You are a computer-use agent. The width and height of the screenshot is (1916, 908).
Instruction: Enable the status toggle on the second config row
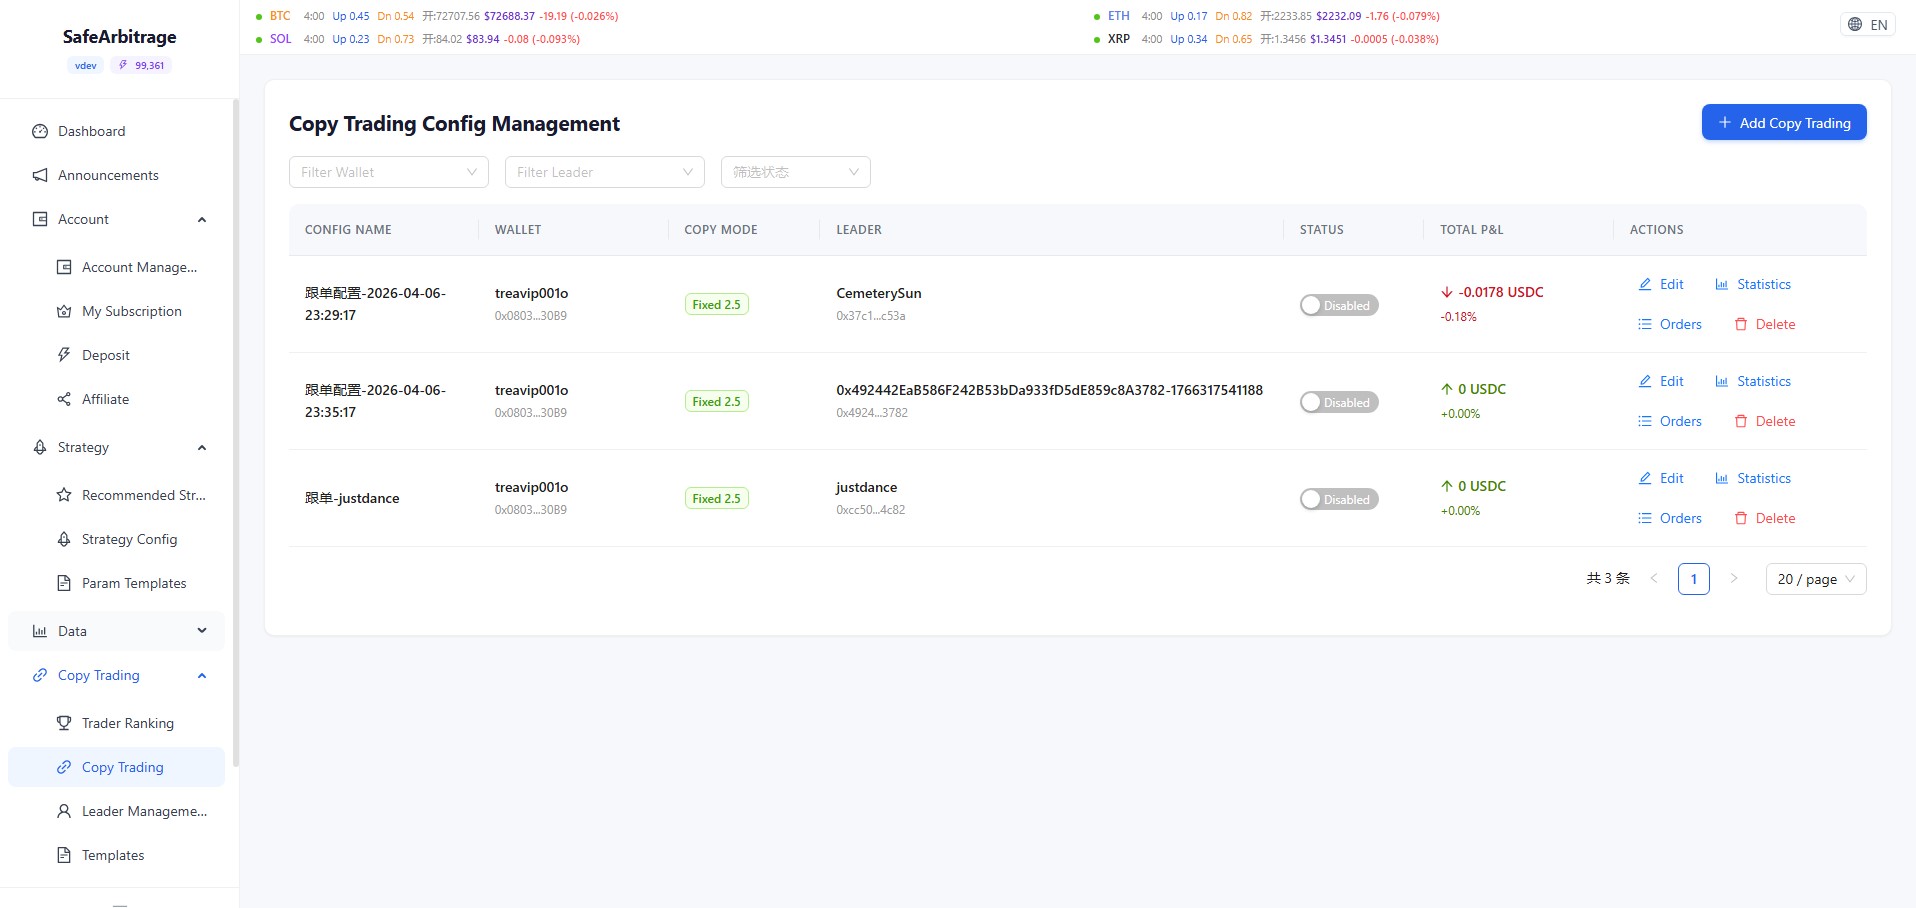[1339, 401]
